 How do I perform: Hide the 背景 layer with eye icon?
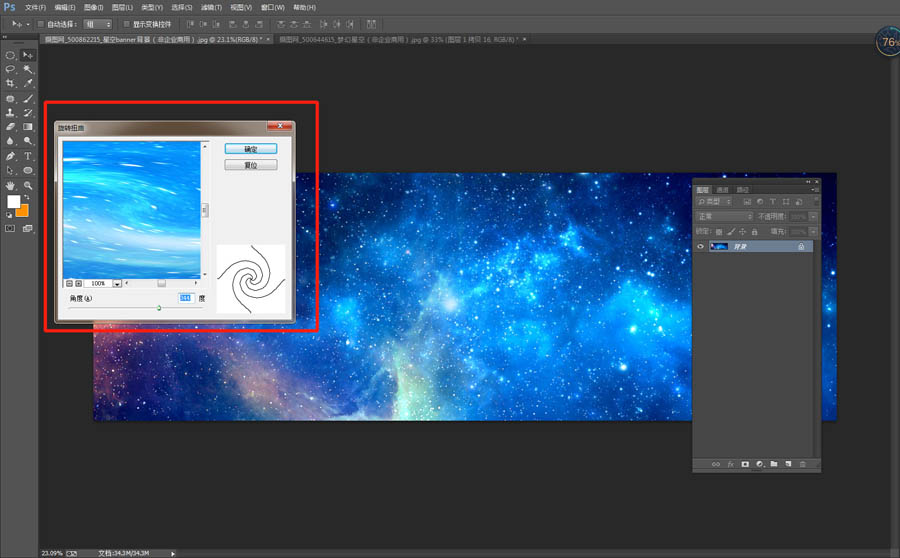coord(701,246)
